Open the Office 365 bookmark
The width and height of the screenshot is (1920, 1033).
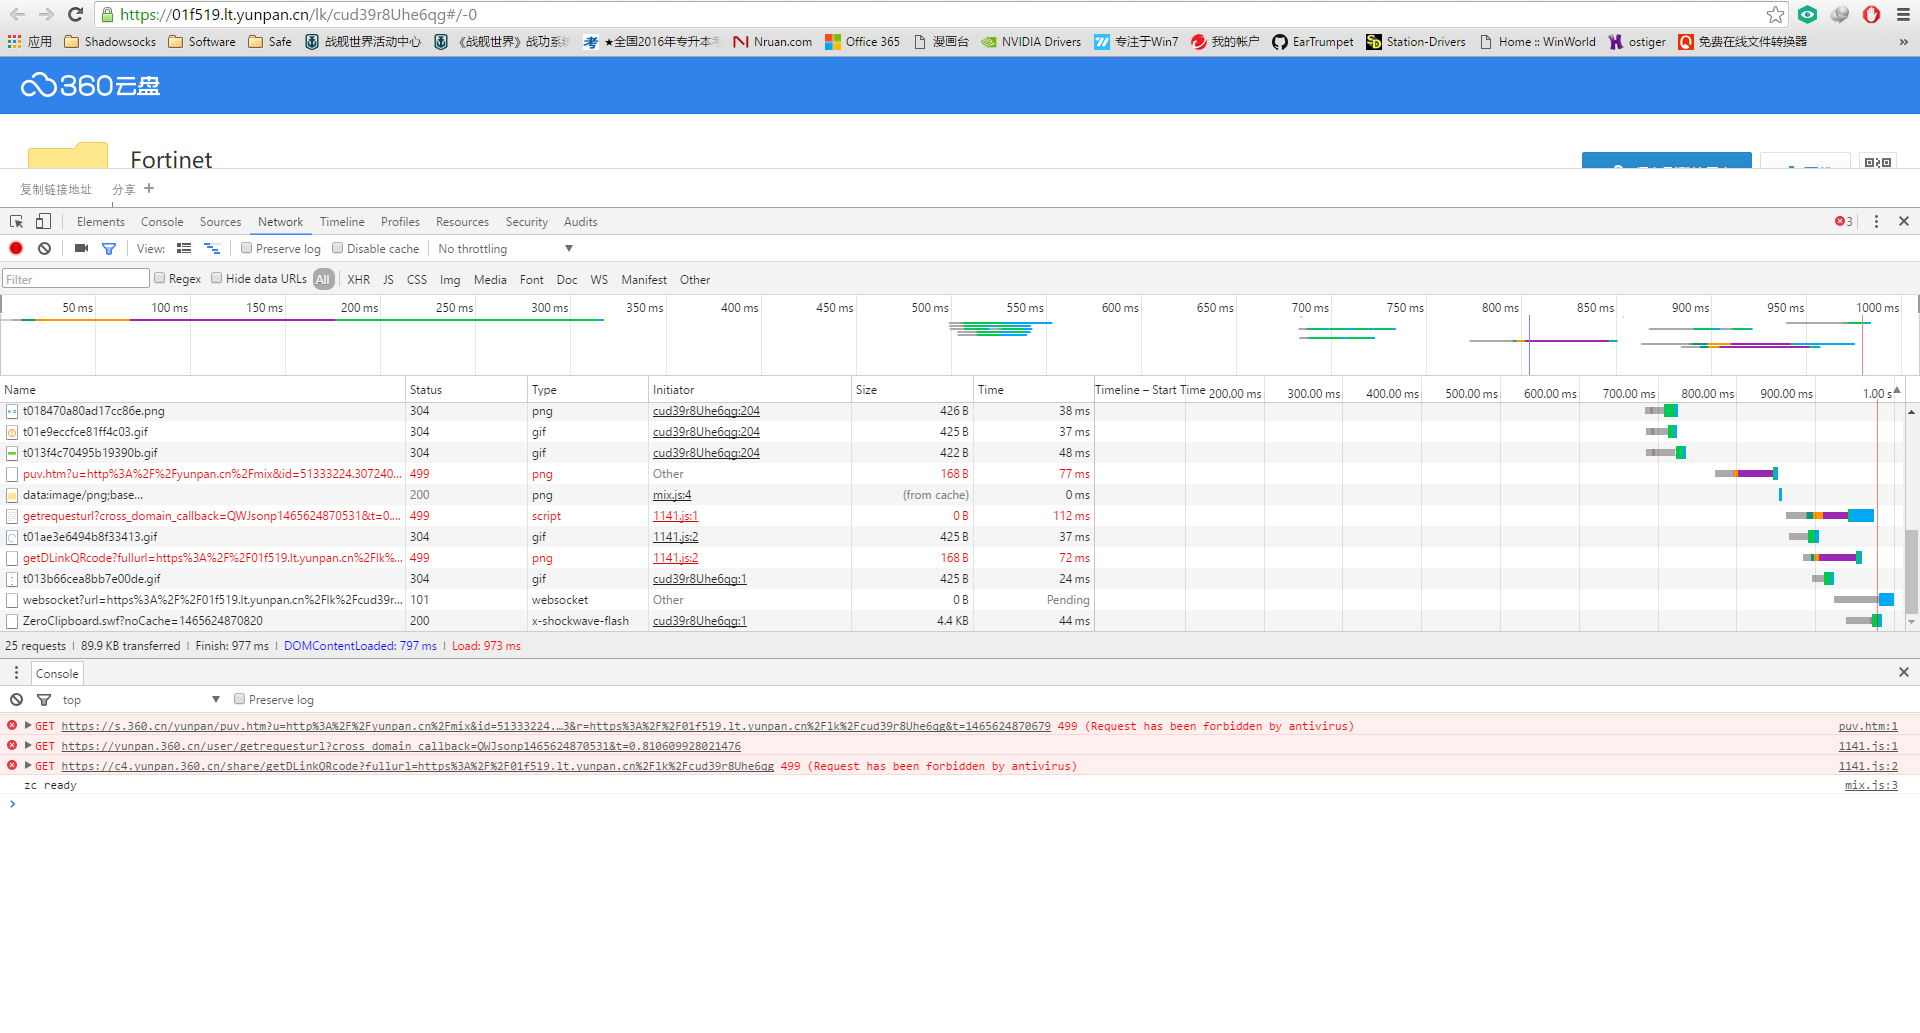coord(862,42)
